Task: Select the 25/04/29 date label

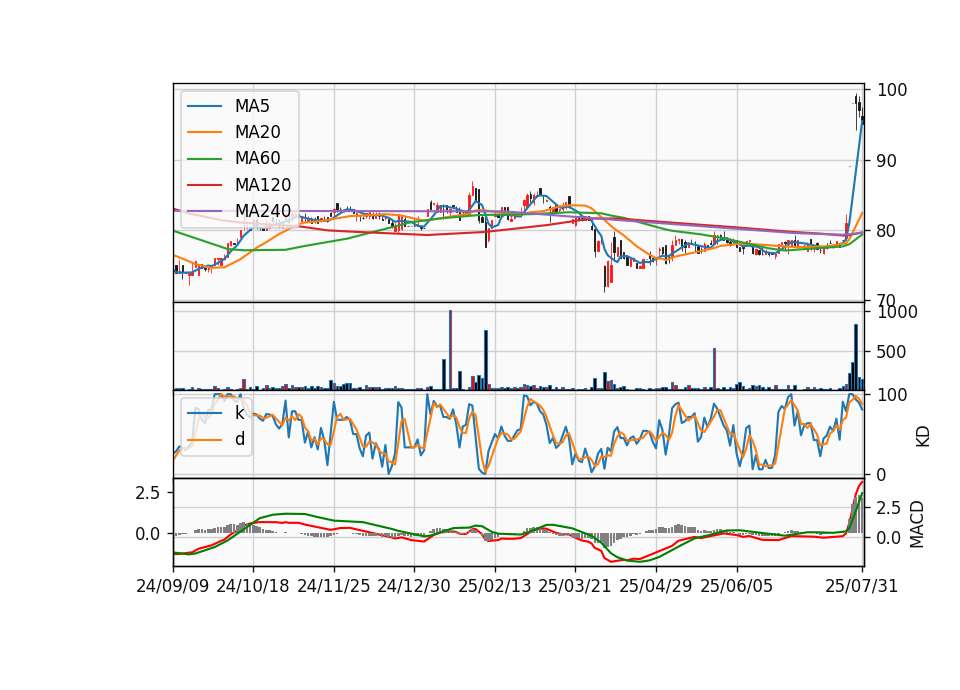Action: pos(656,586)
